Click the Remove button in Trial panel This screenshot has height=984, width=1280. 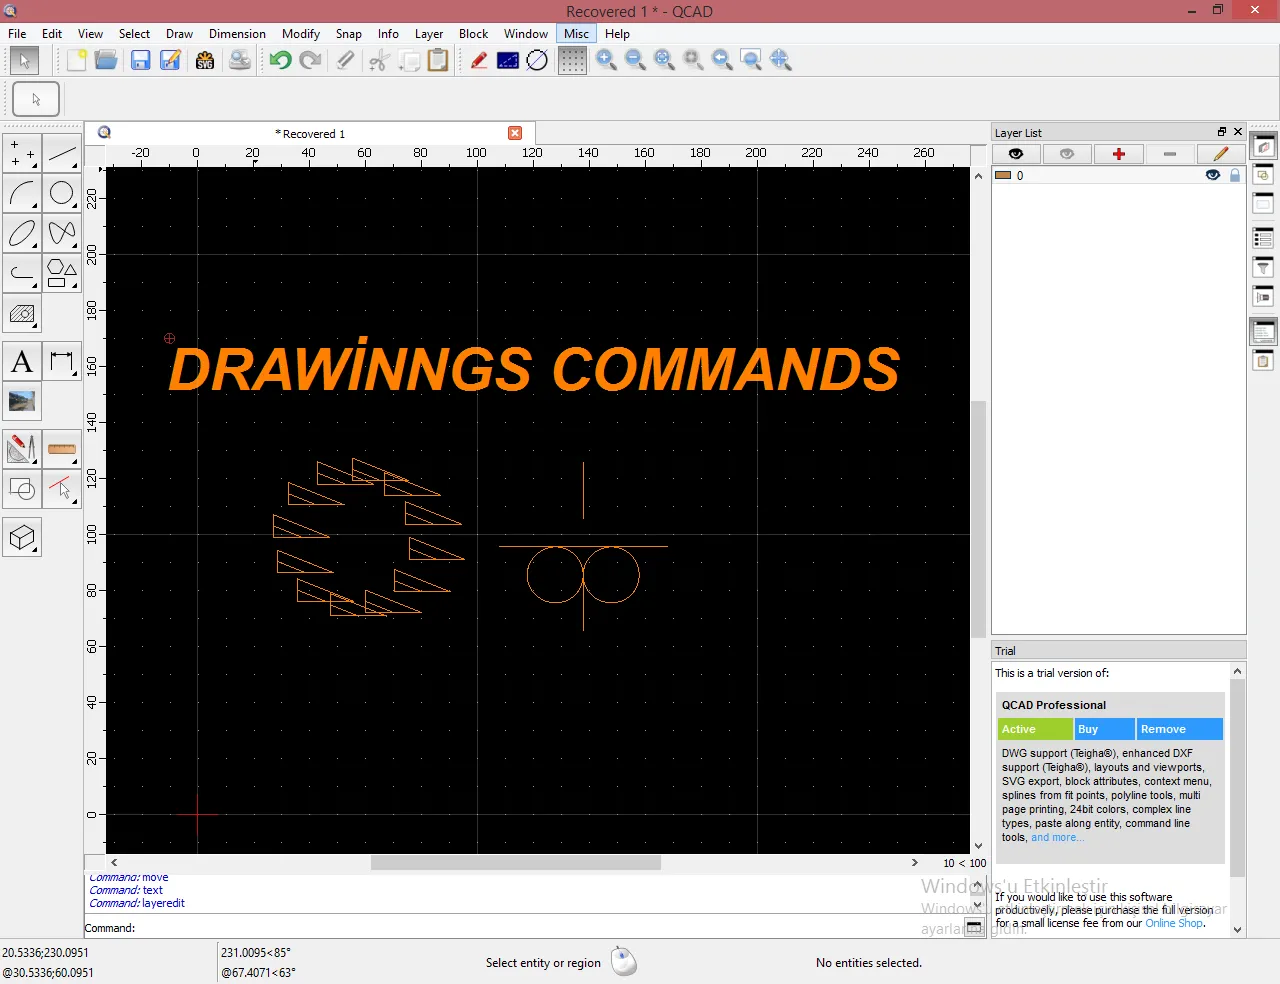click(x=1179, y=729)
